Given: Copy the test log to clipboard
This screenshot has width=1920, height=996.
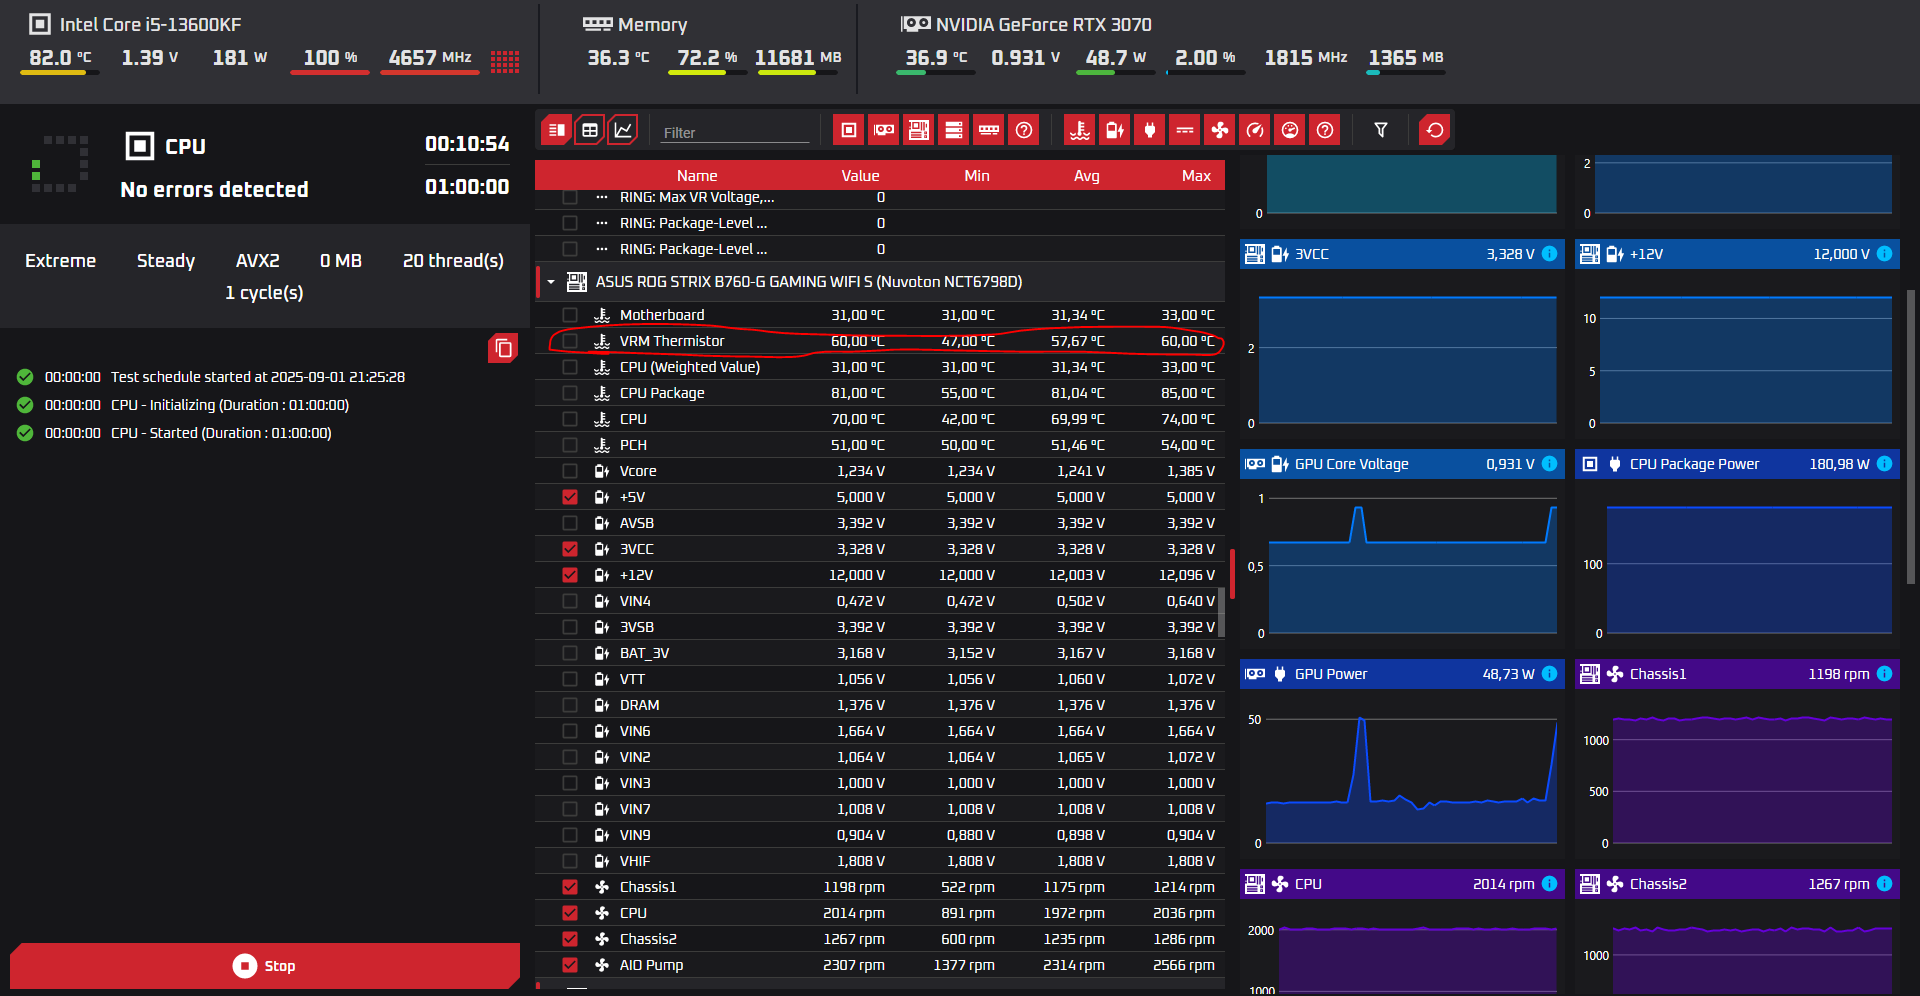Looking at the screenshot, I should [x=503, y=348].
